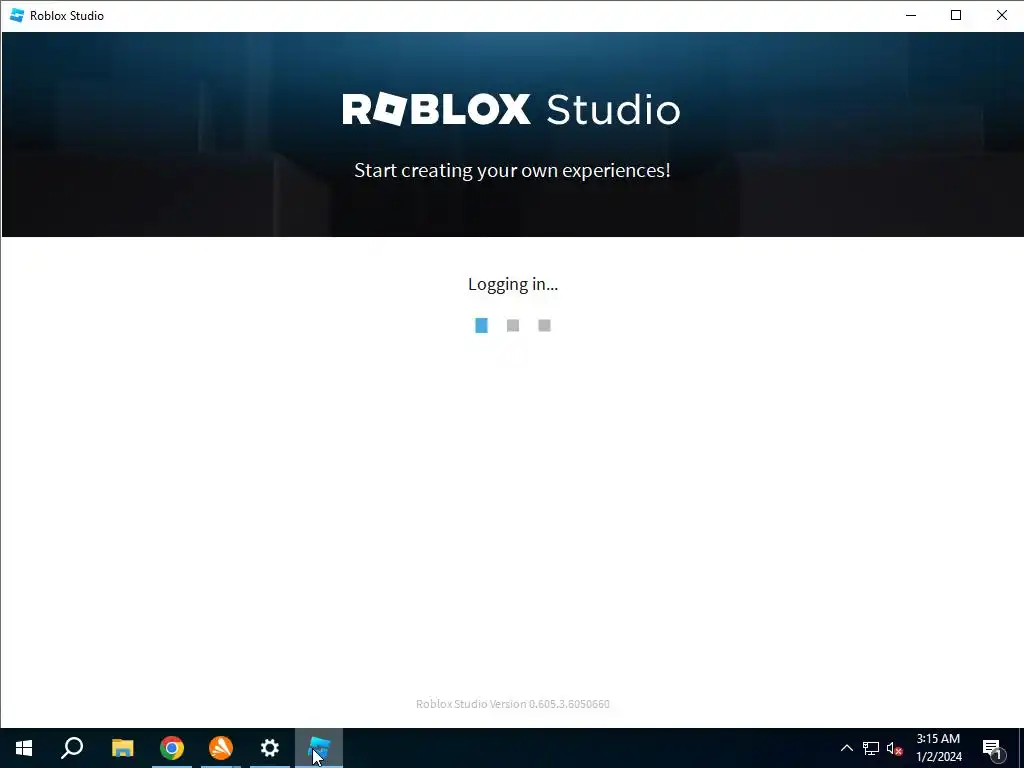Screen dimensions: 1024x768
Task: Launch File Explorer from taskbar
Action: [x=122, y=748]
